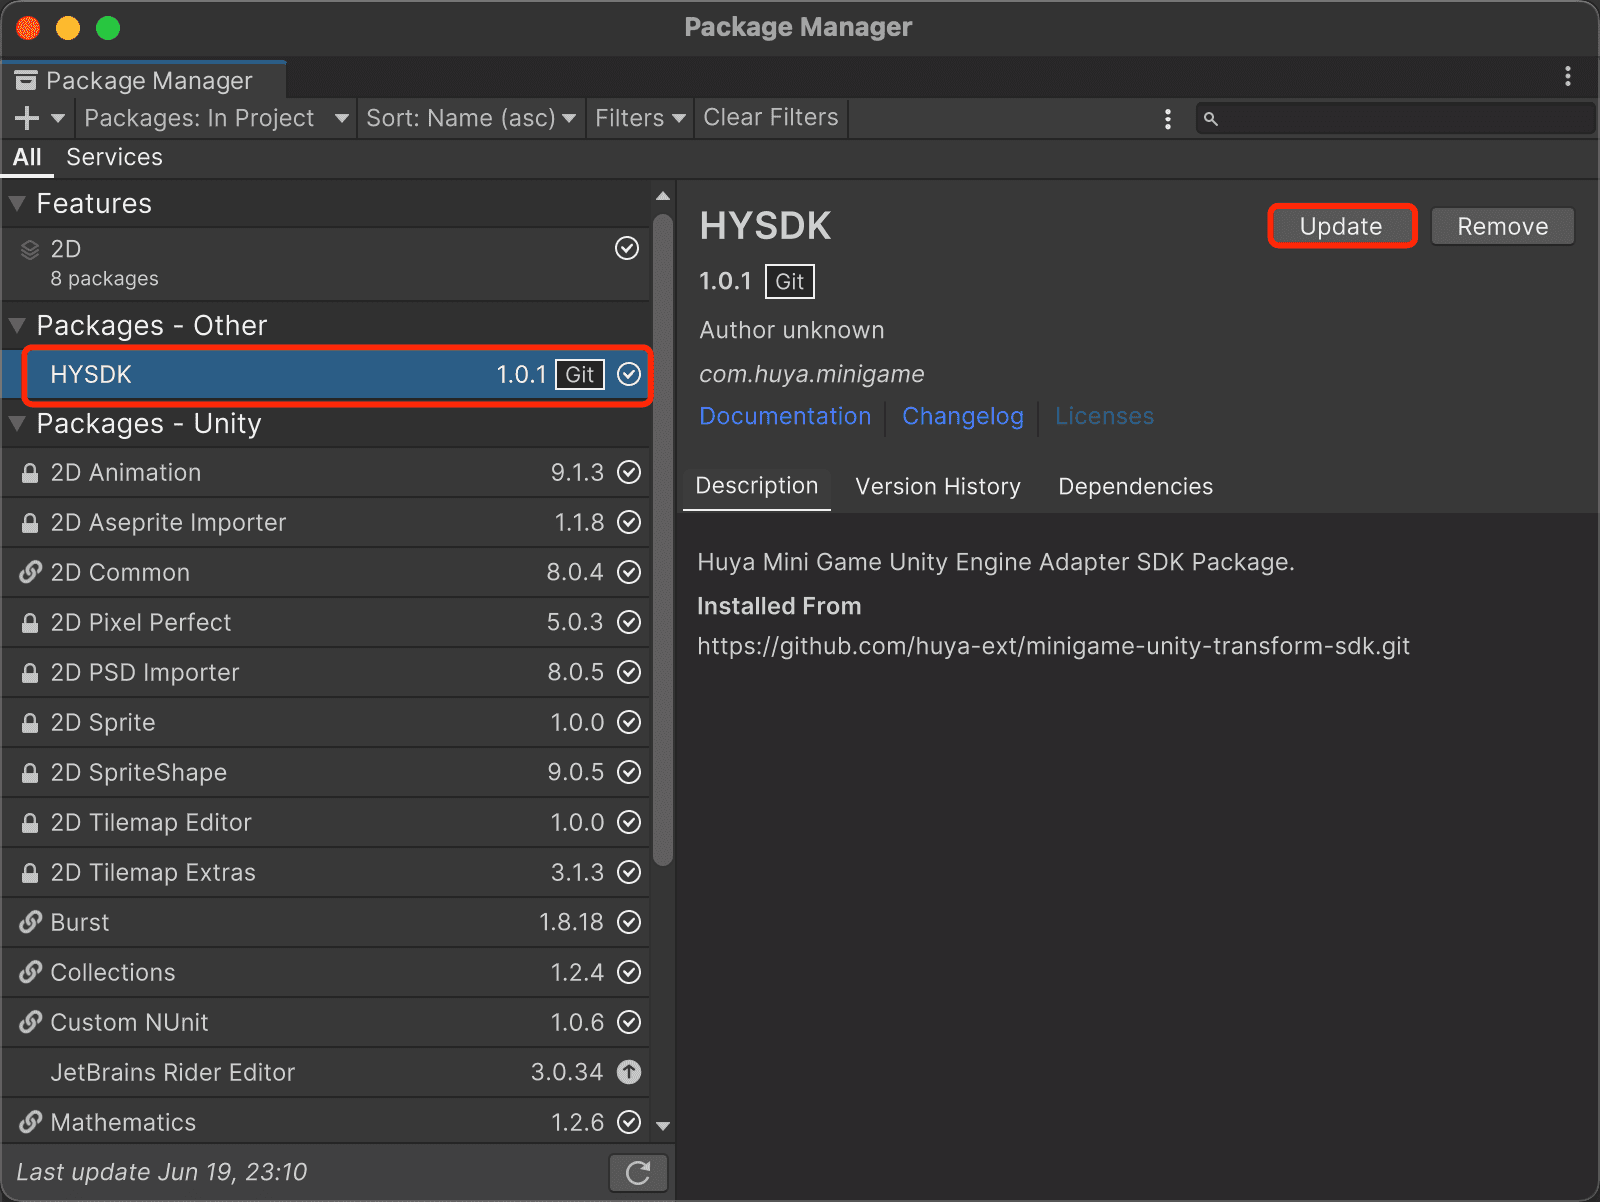Image resolution: width=1600 pixels, height=1202 pixels.
Task: Click the refresh package list icon
Action: tap(638, 1172)
